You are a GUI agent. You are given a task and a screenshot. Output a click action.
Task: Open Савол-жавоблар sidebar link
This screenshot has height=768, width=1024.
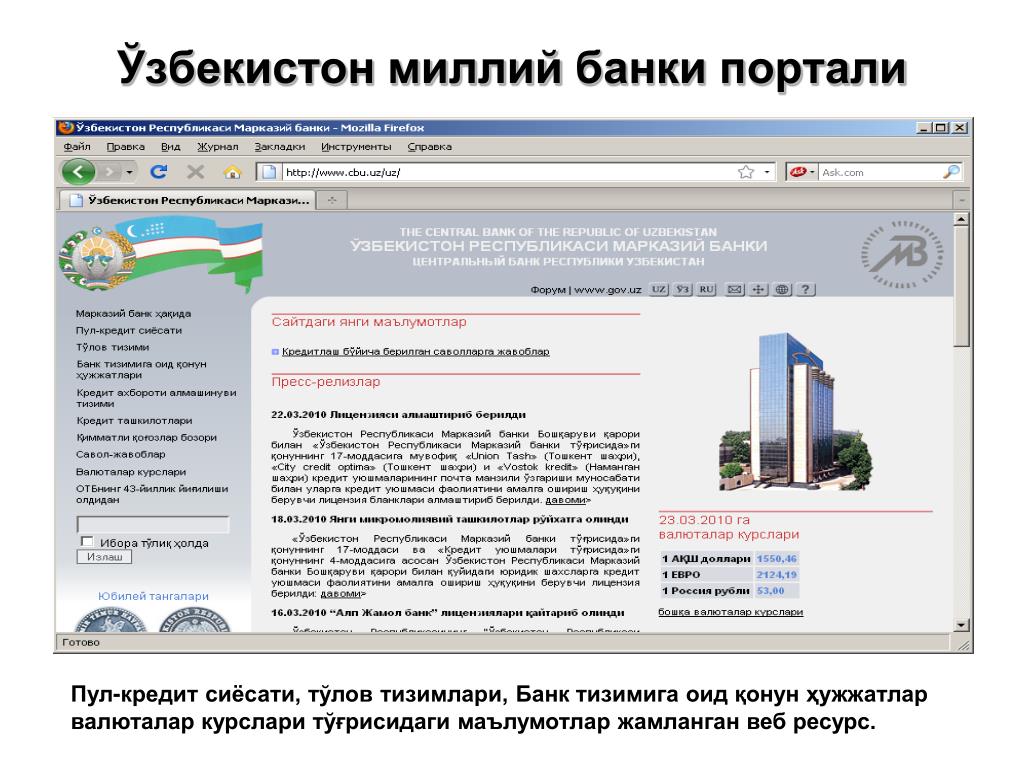point(120,455)
